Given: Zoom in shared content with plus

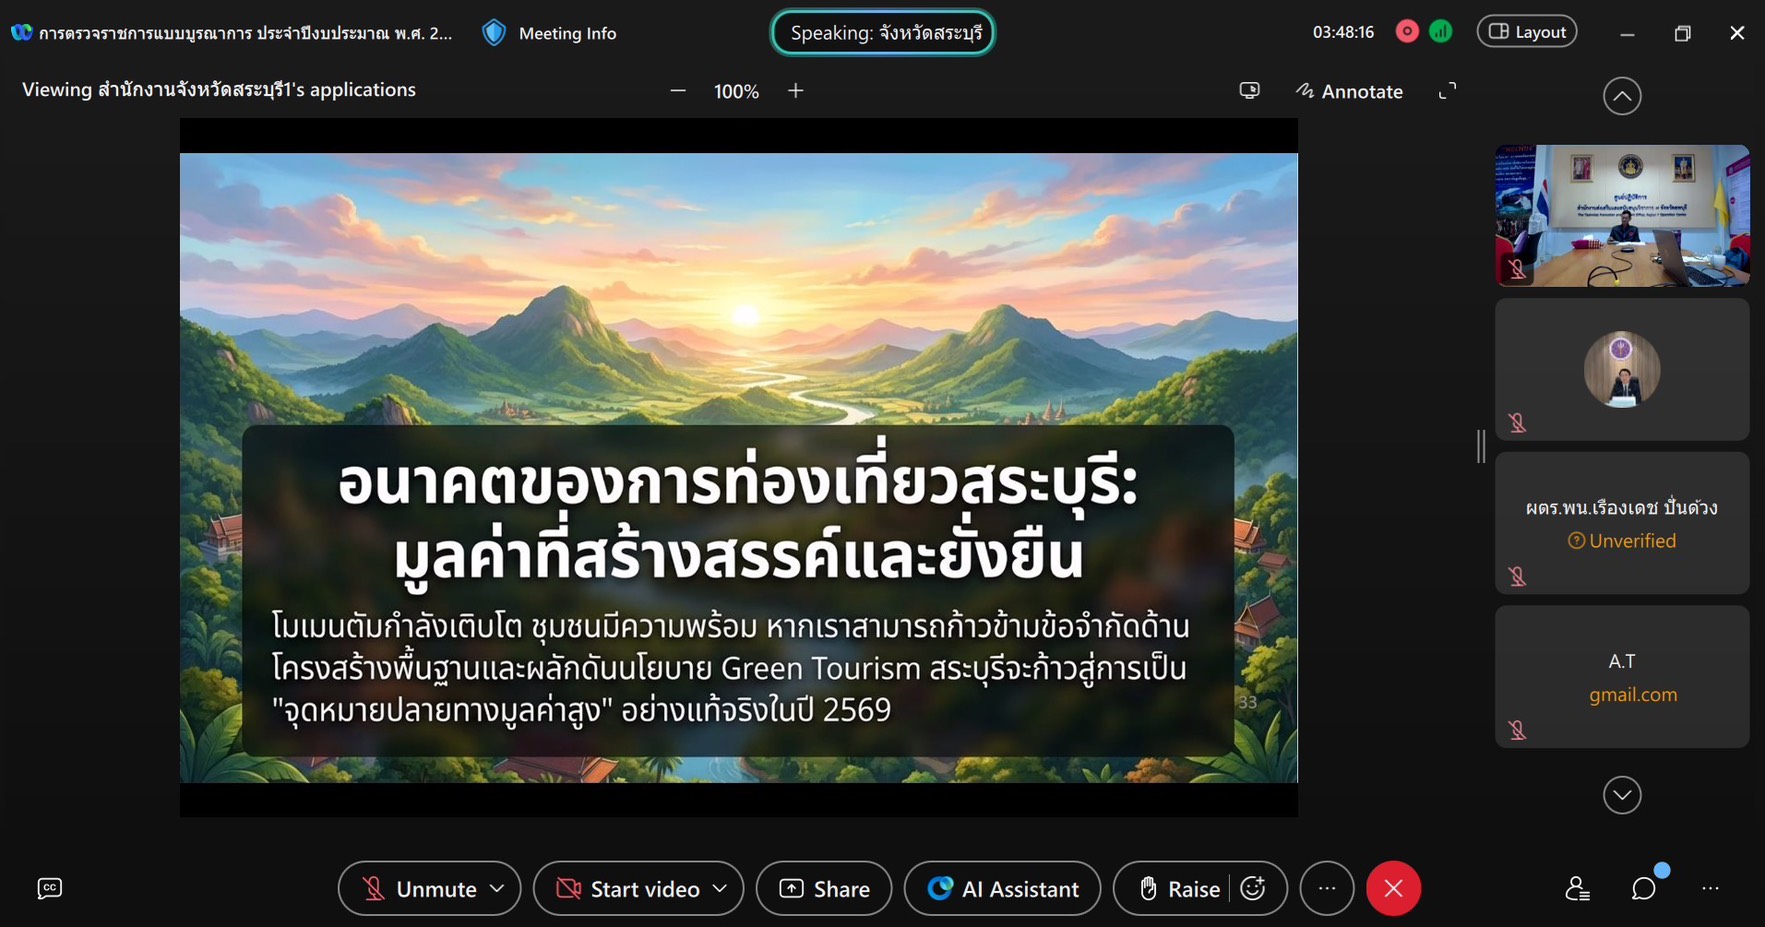Looking at the screenshot, I should pyautogui.click(x=796, y=91).
